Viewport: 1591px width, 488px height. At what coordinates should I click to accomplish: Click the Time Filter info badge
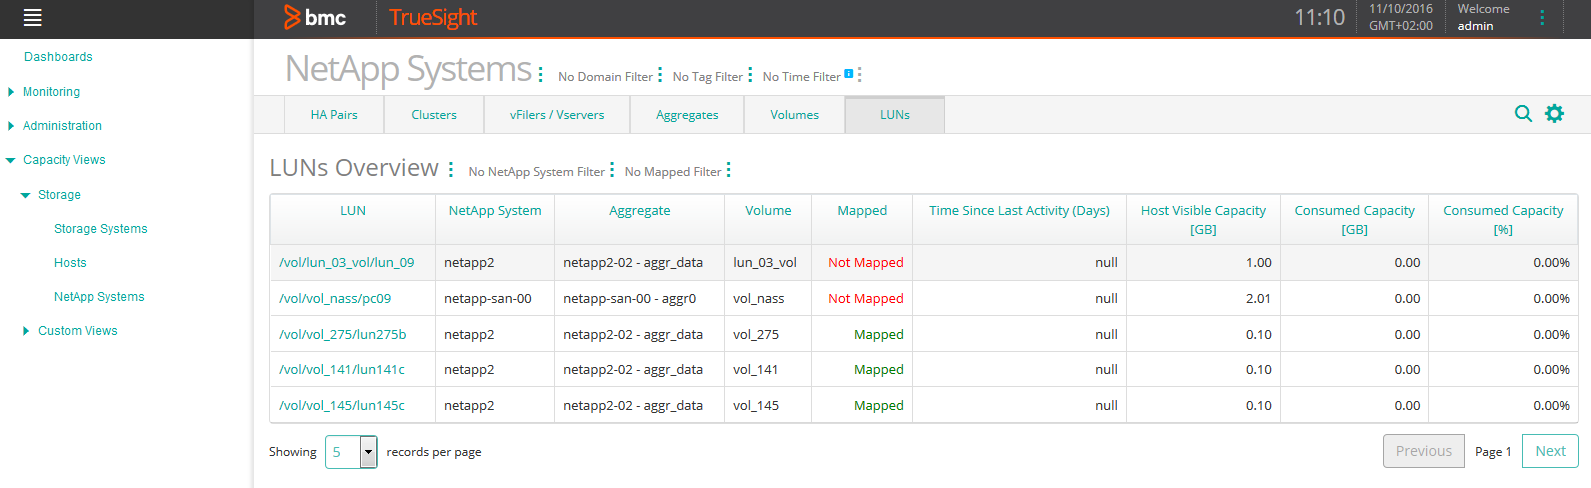(x=849, y=73)
